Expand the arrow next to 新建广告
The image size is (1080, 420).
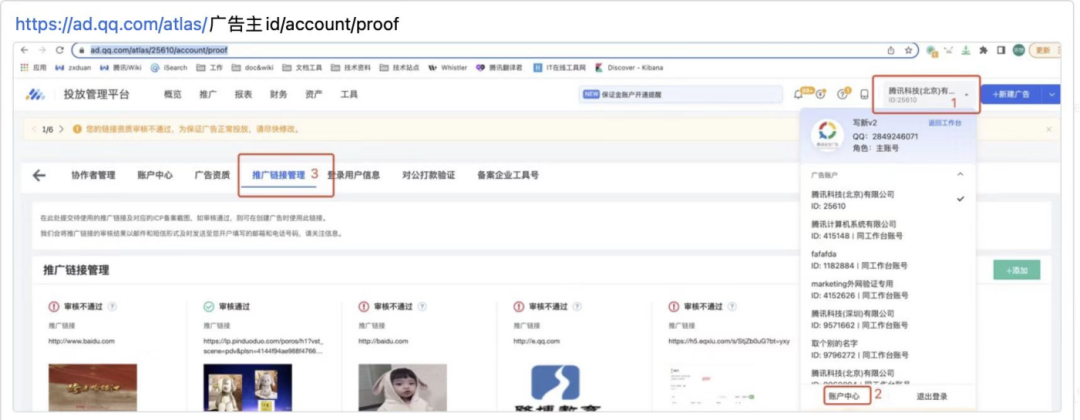tap(1052, 95)
